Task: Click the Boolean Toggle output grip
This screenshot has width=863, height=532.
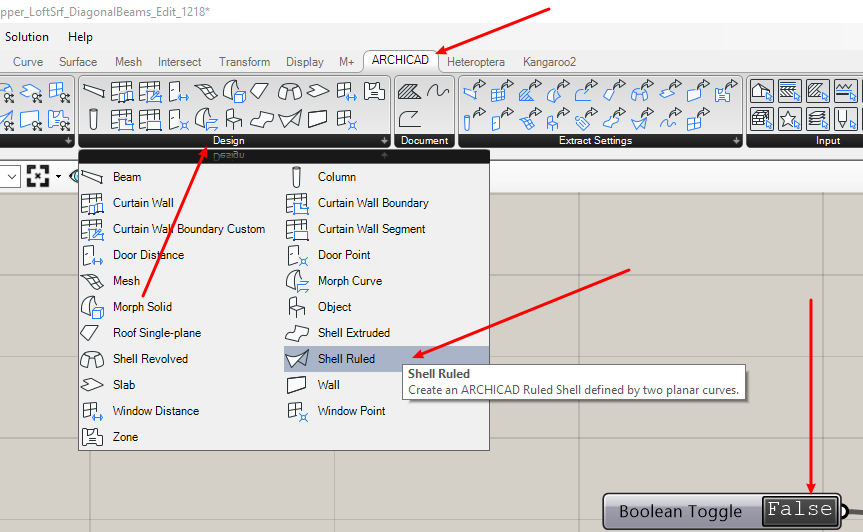Action: (844, 511)
